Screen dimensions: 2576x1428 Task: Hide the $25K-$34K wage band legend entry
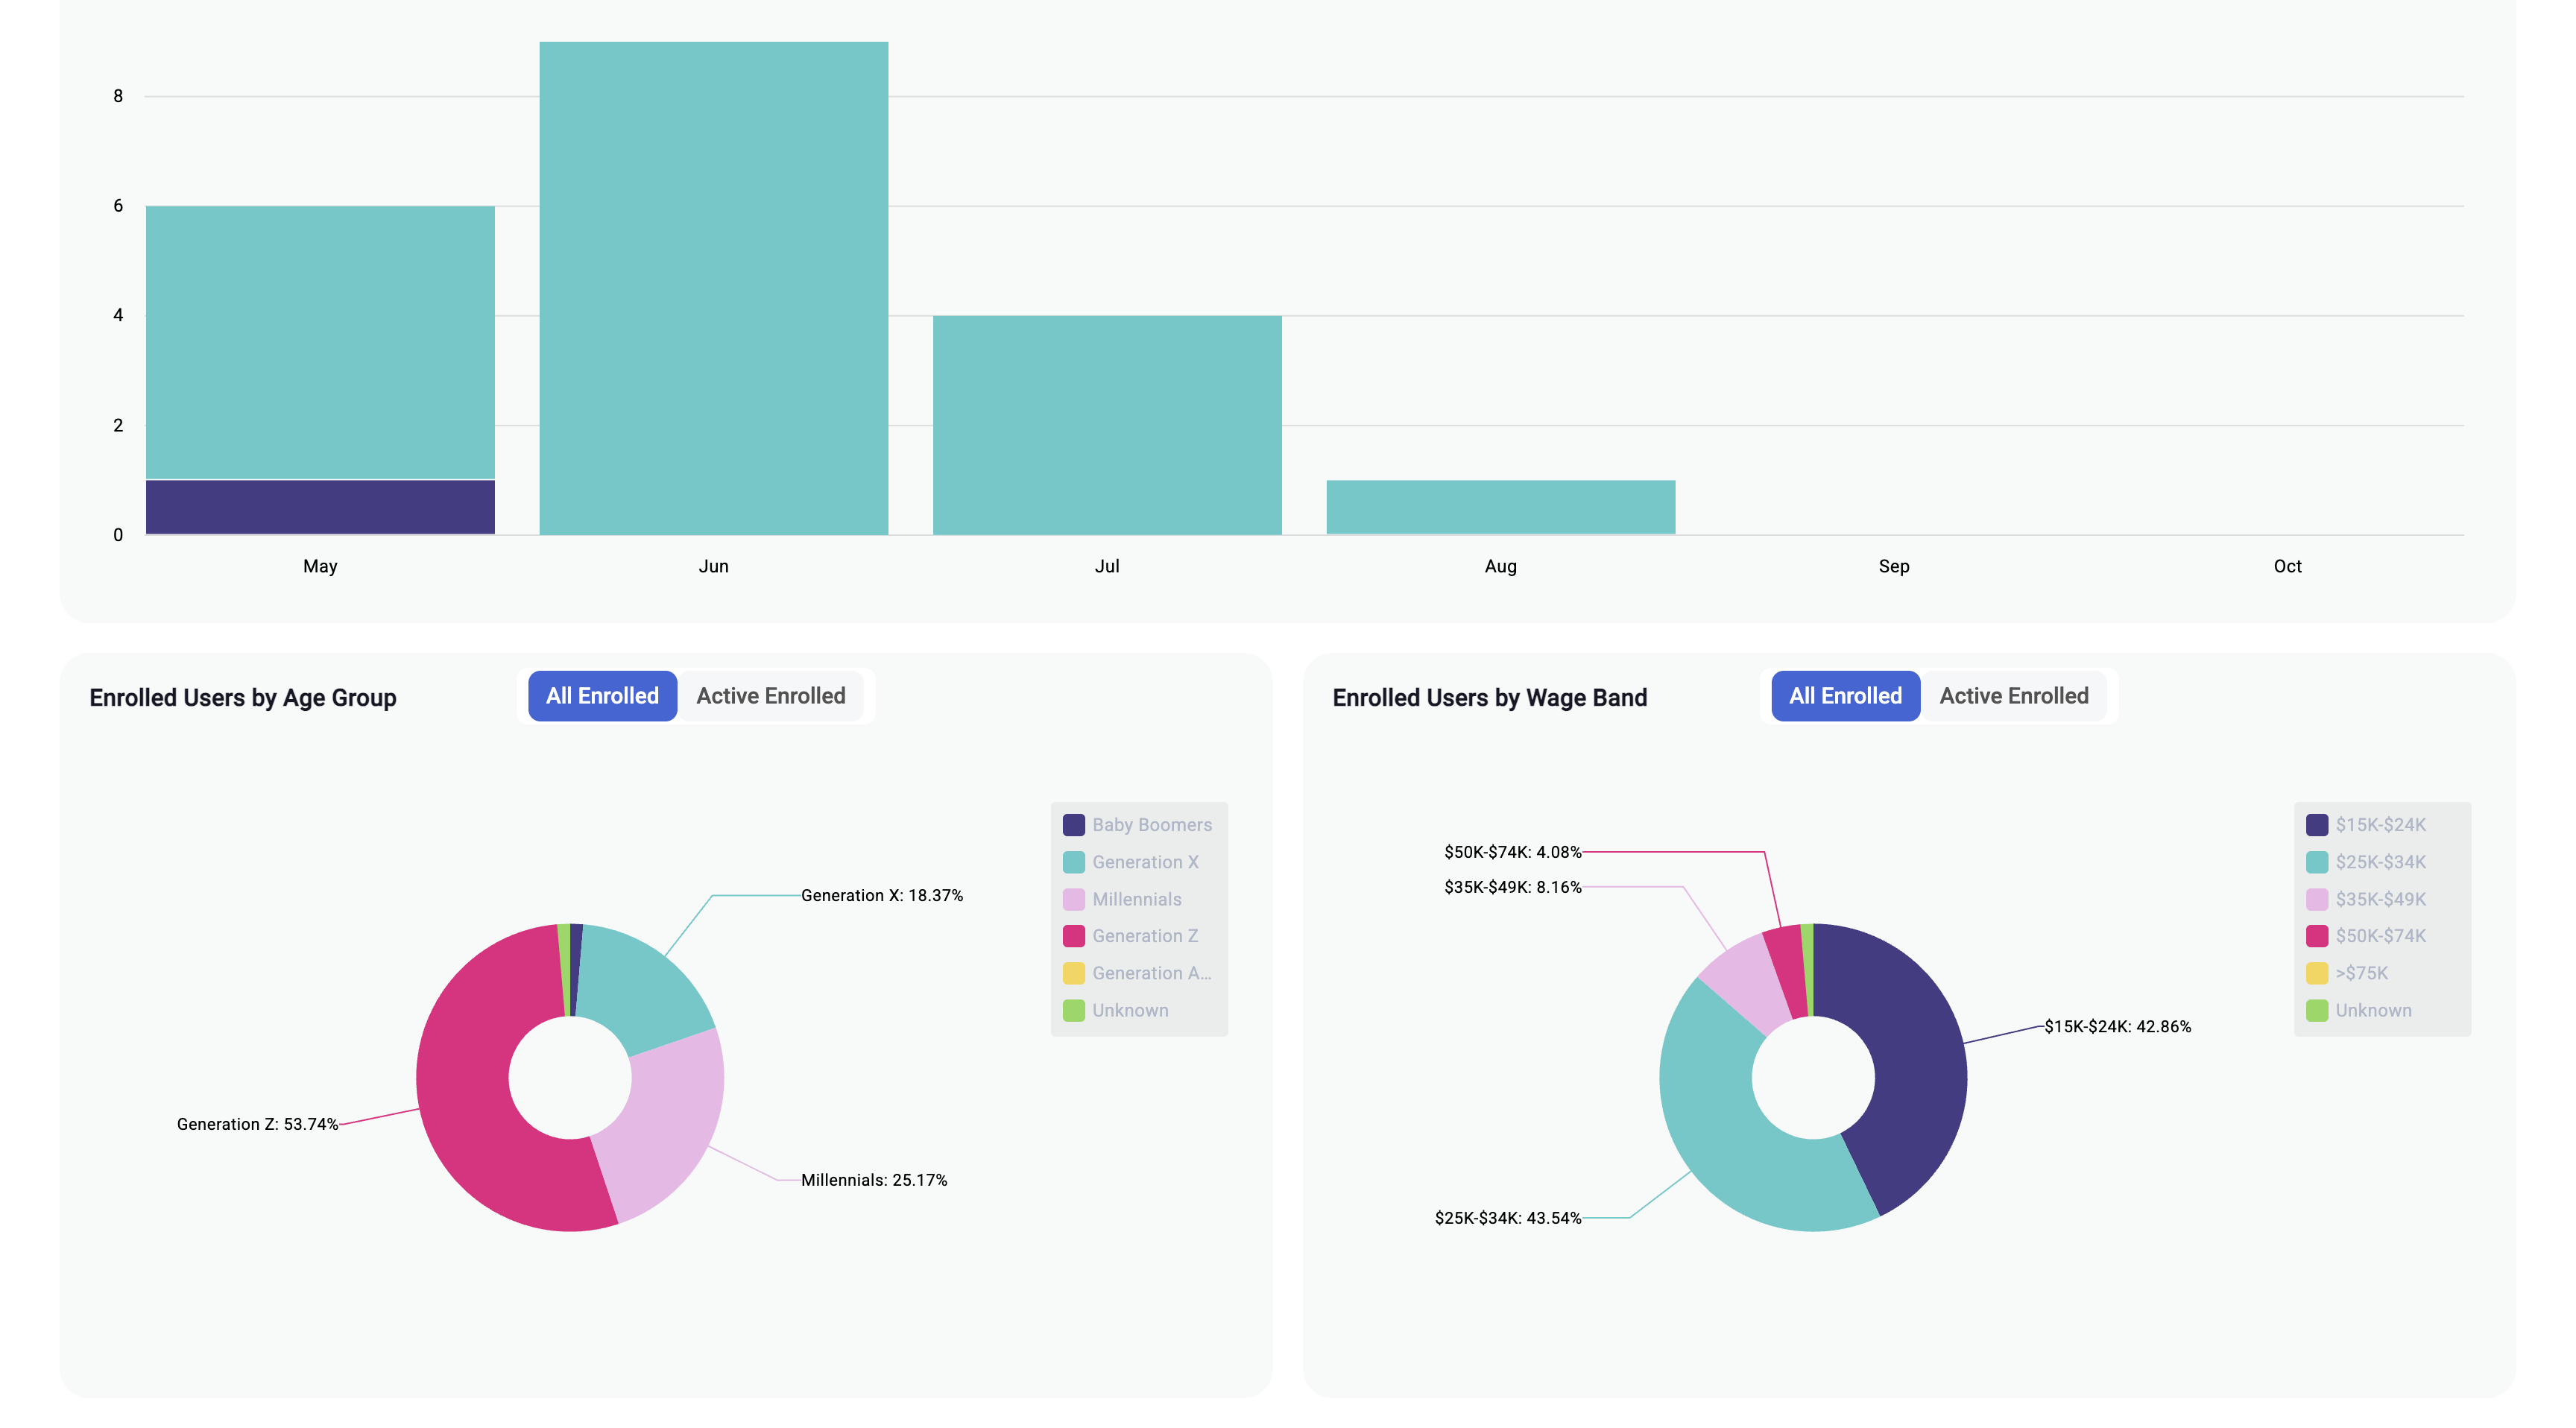pos(2379,862)
